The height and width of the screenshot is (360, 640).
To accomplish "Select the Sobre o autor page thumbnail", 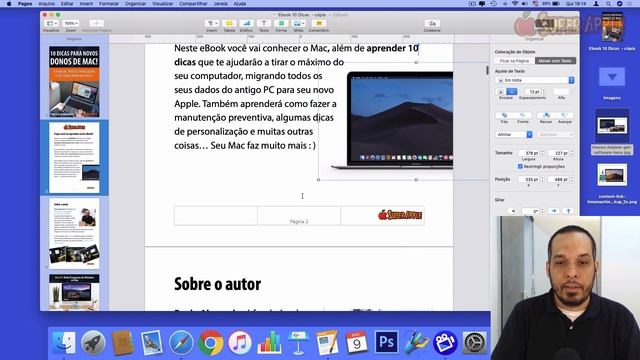I will 74,233.
